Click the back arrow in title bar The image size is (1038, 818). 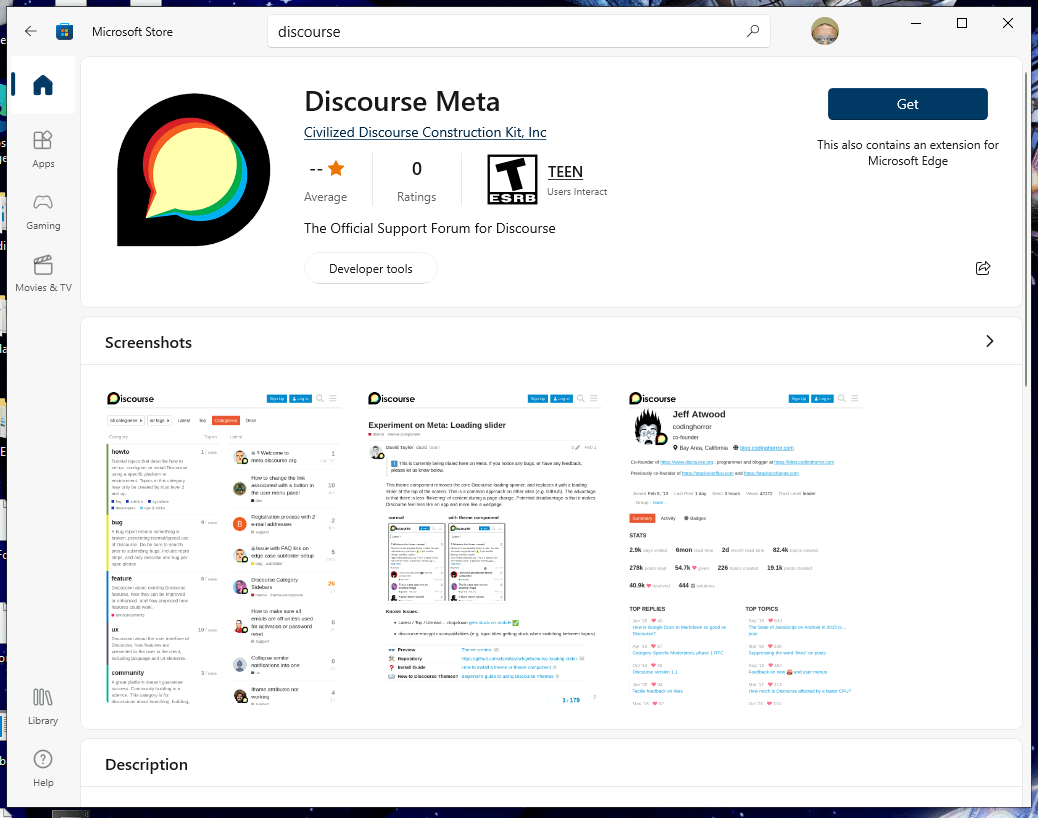click(x=31, y=31)
